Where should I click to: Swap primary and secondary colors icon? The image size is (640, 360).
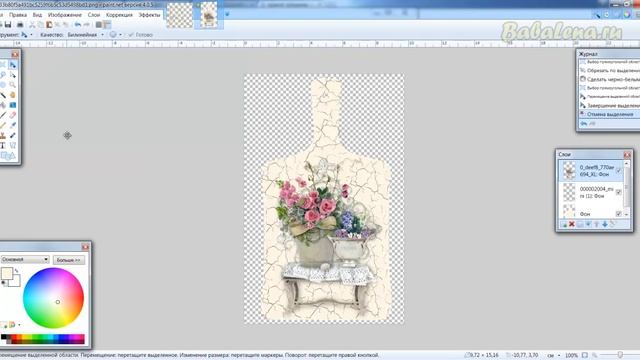click(x=17, y=271)
